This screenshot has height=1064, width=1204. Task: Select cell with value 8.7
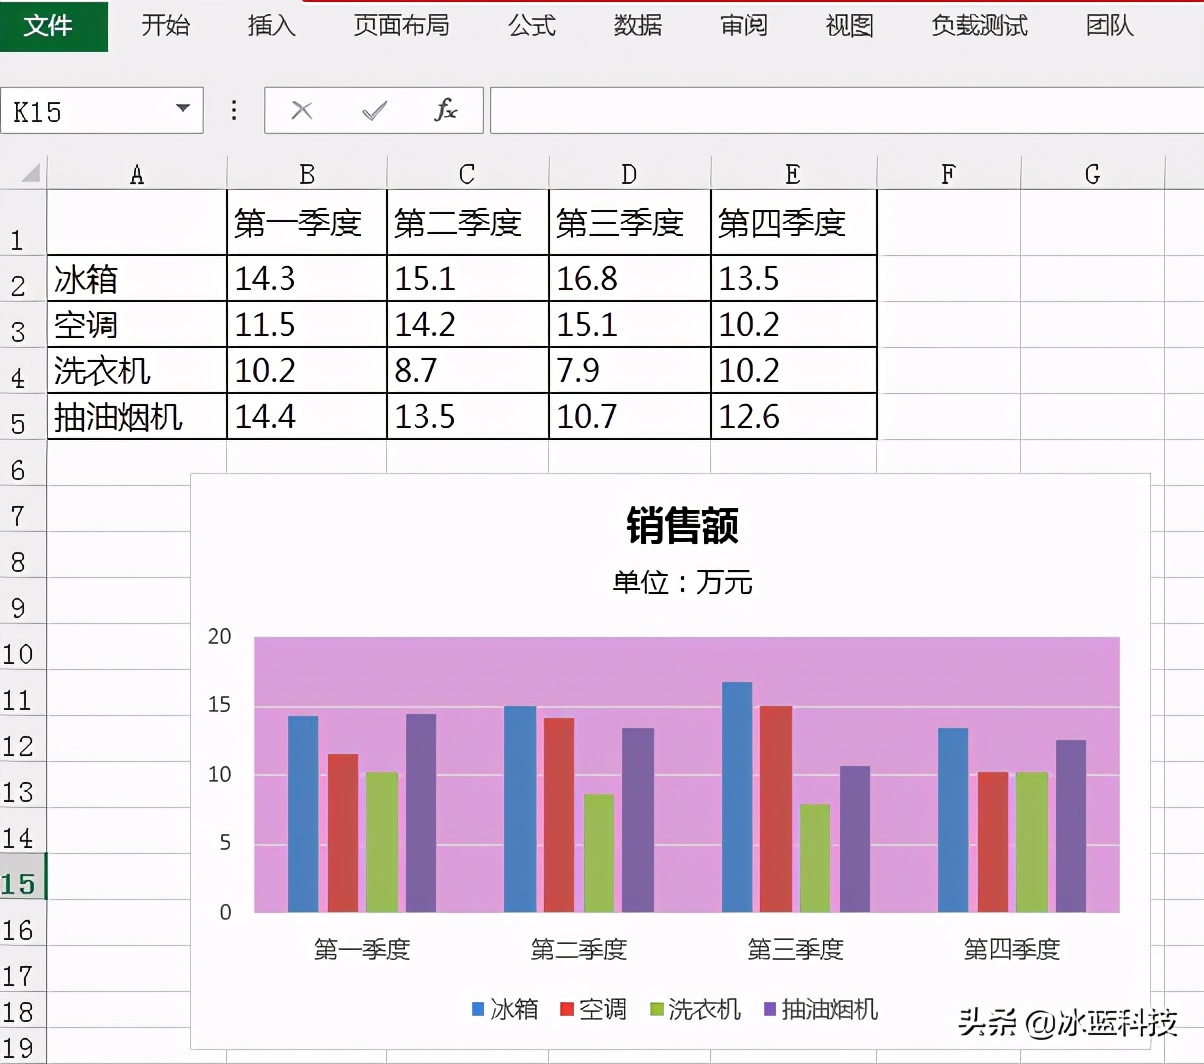click(468, 370)
